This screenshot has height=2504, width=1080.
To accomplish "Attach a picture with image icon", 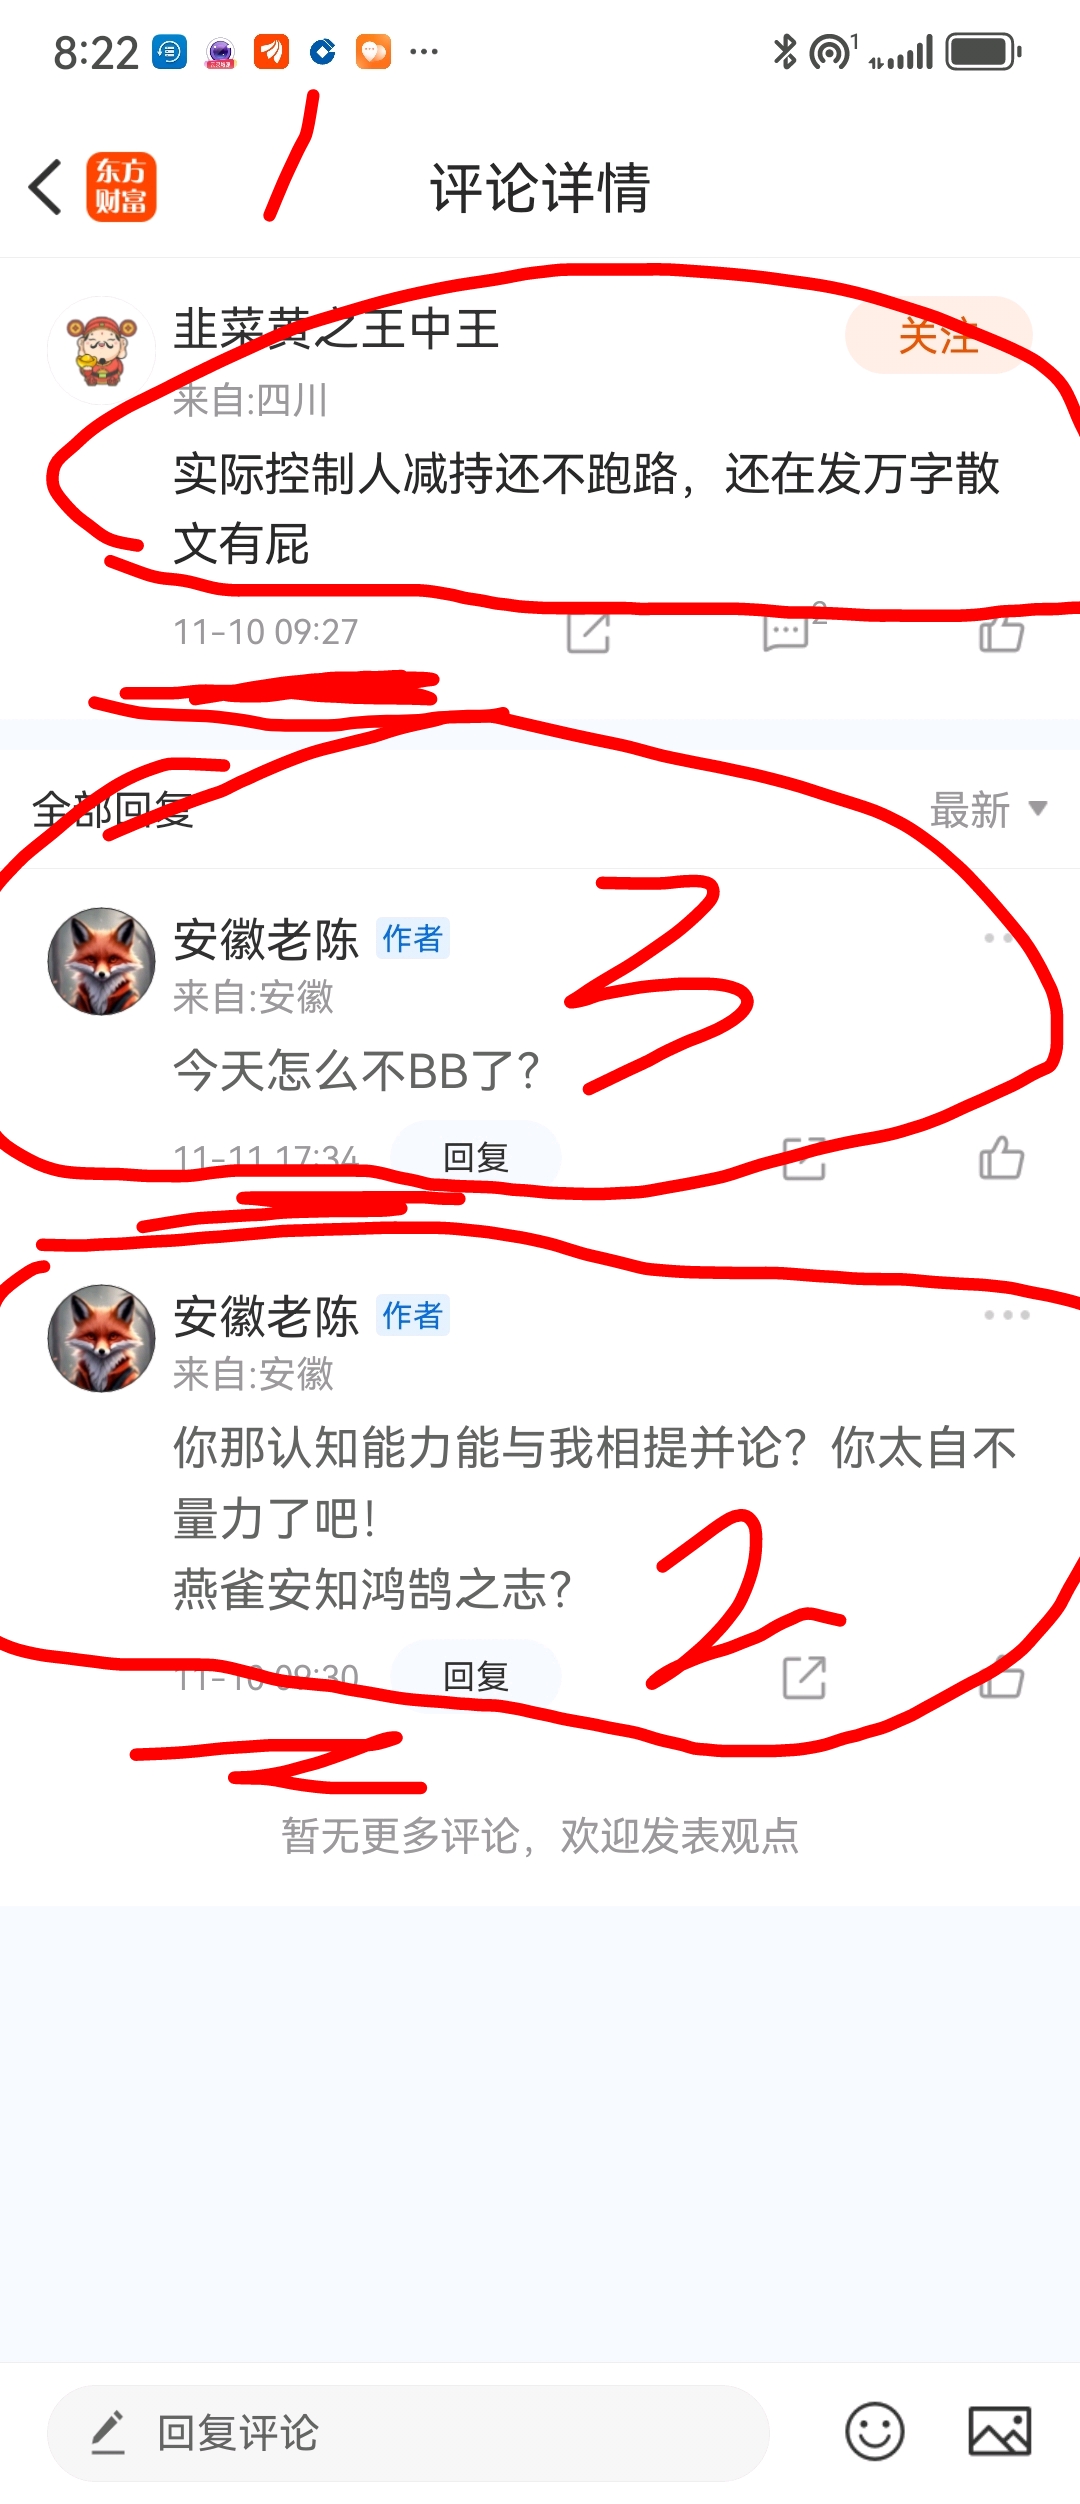I will tap(1000, 2432).
